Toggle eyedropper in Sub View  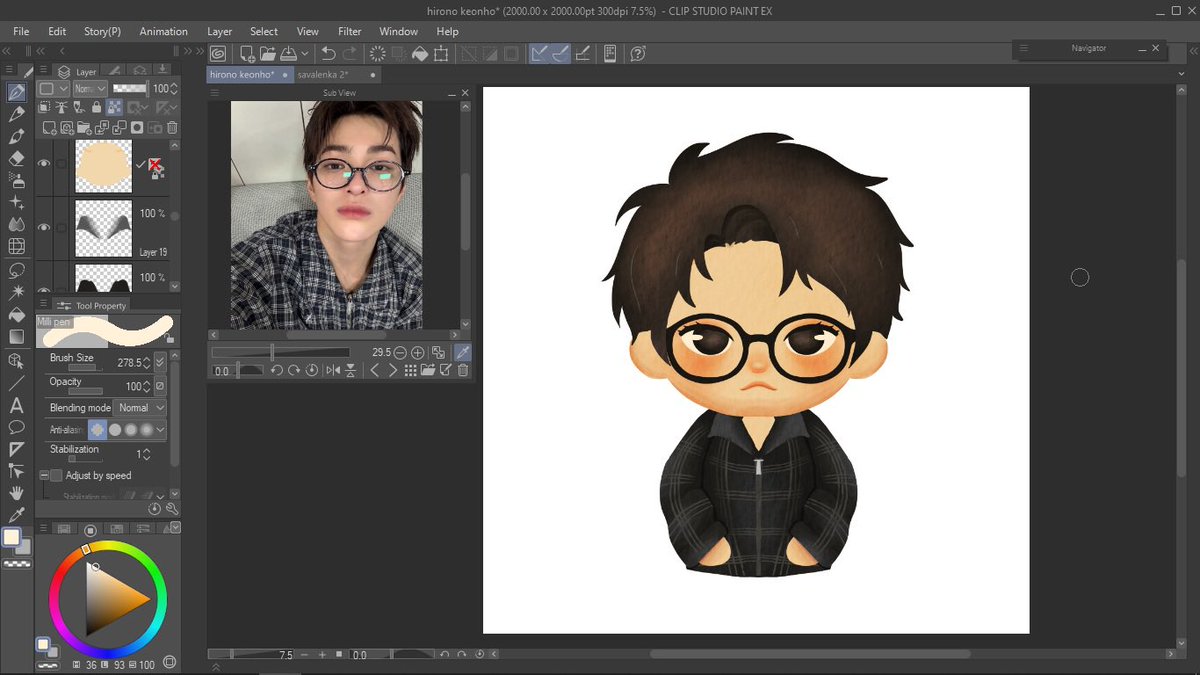point(462,352)
